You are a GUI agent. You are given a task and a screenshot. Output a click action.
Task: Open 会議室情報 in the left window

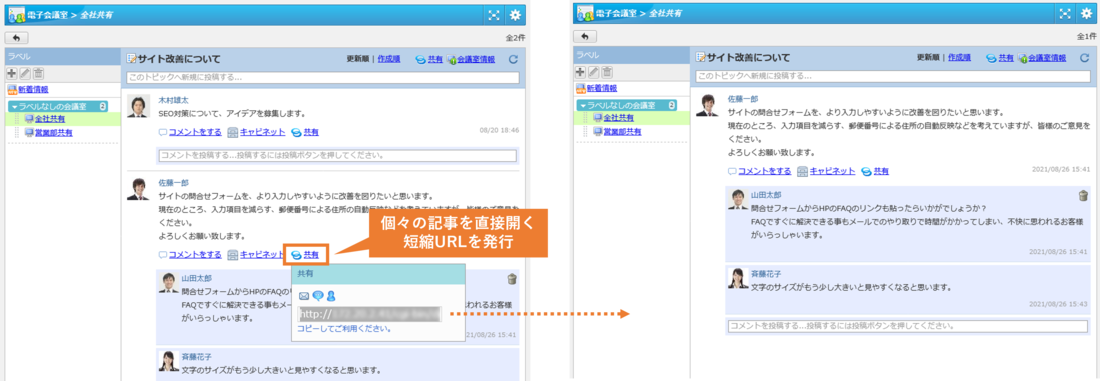(476, 60)
